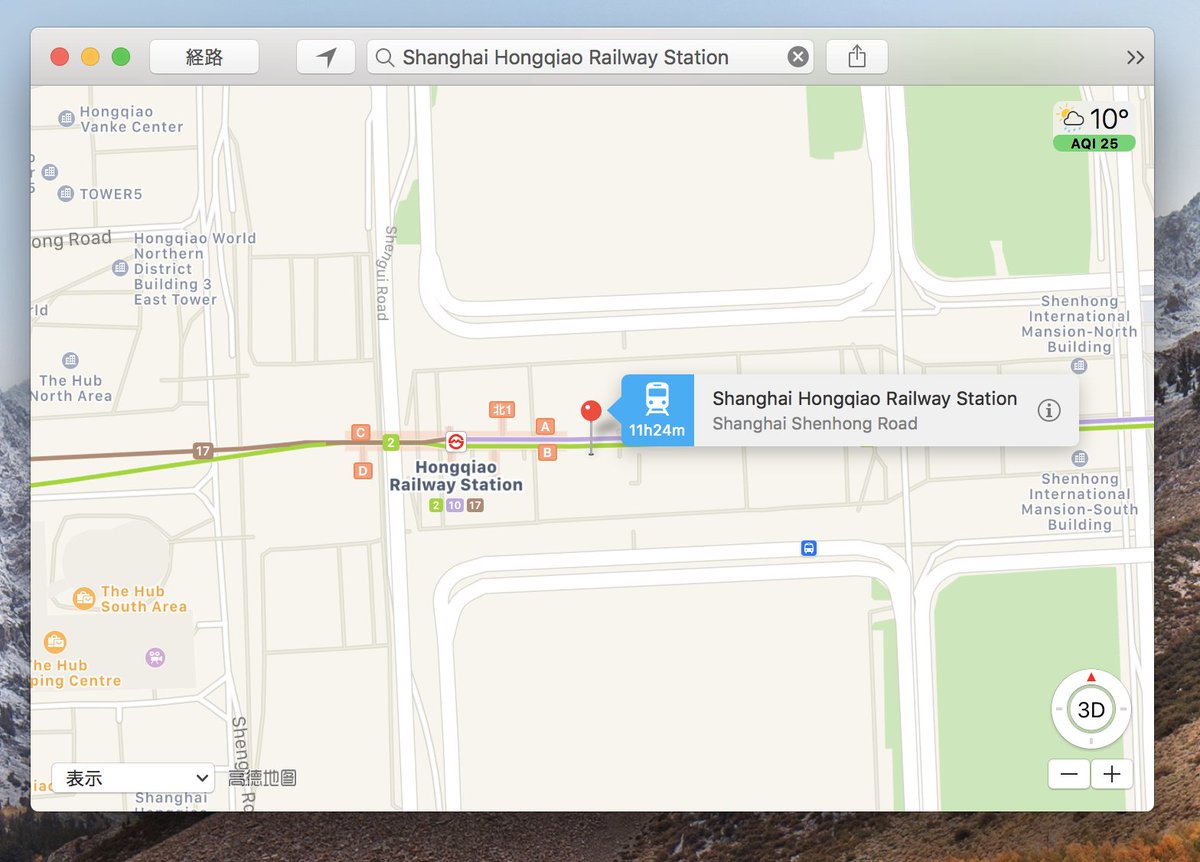Close the Maps window
This screenshot has width=1200, height=862.
click(x=60, y=57)
